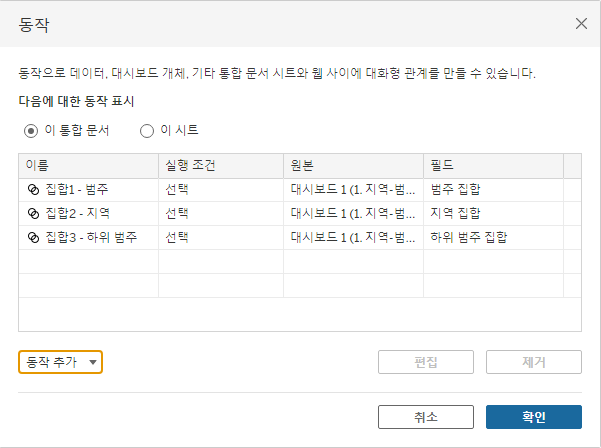Click the 편집 button
This screenshot has height=448, width=601.
click(426, 362)
